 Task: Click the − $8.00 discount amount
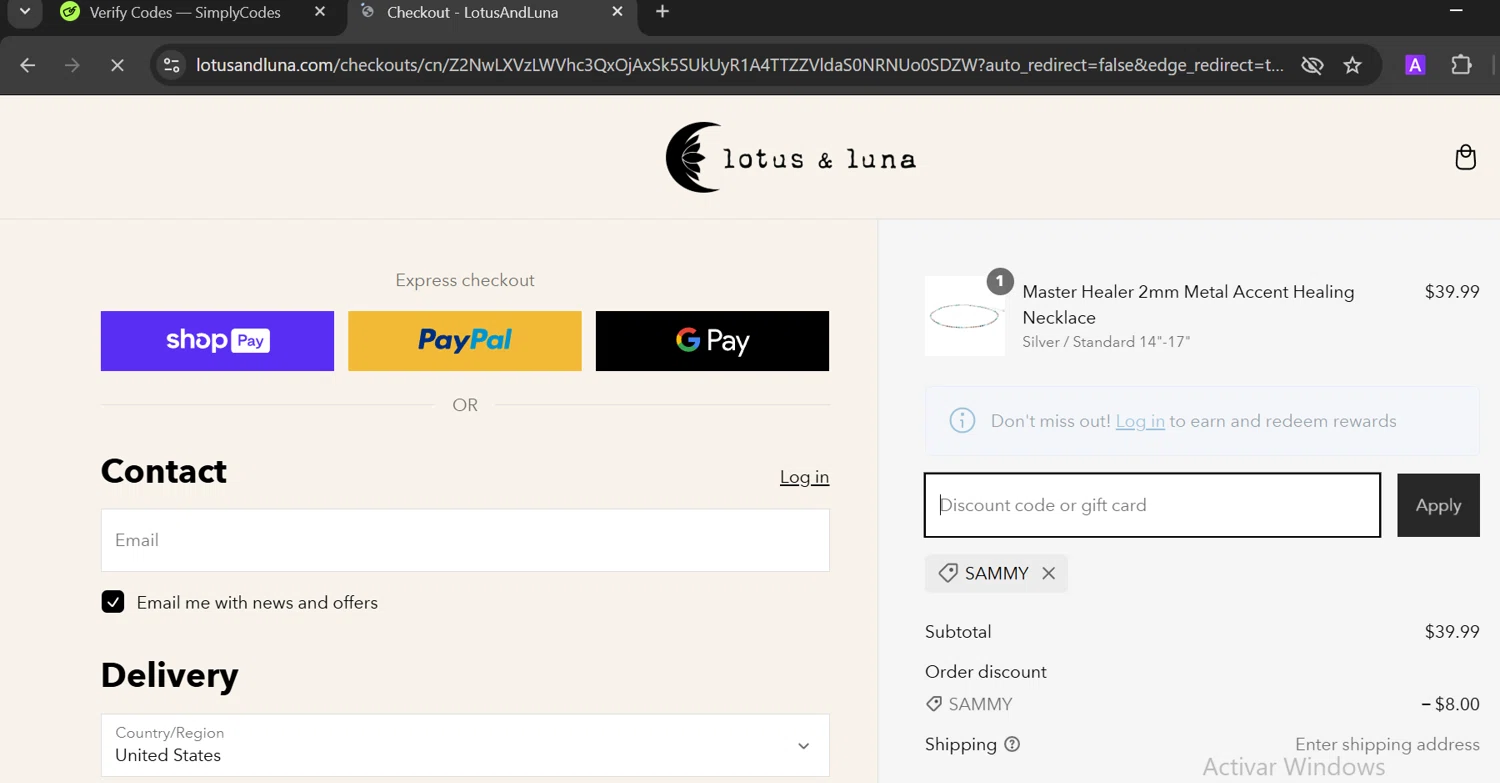point(1450,704)
